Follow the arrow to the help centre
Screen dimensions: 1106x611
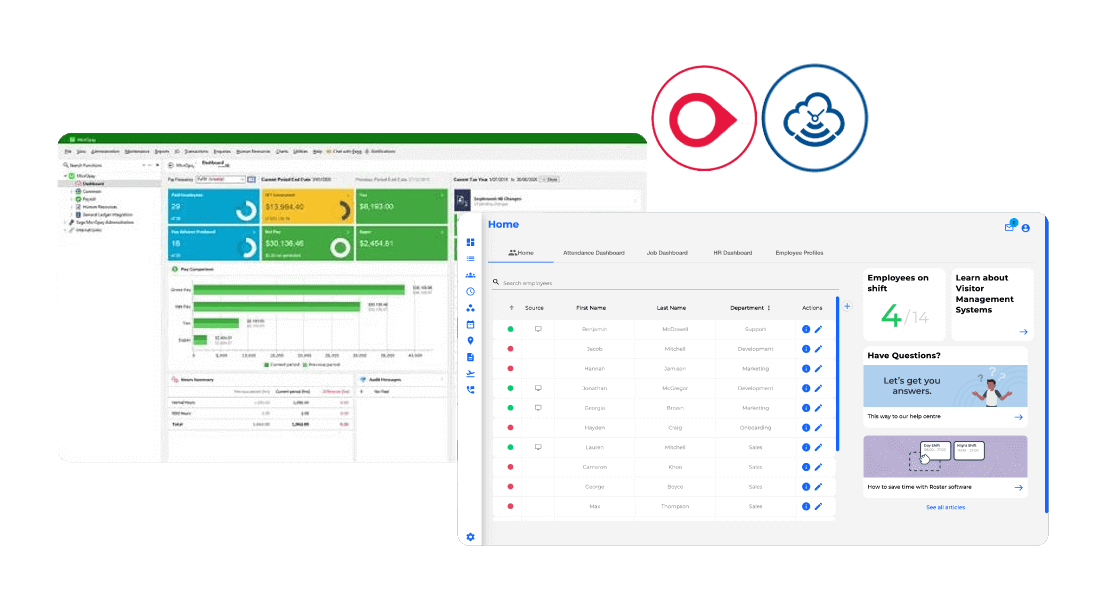1019,417
